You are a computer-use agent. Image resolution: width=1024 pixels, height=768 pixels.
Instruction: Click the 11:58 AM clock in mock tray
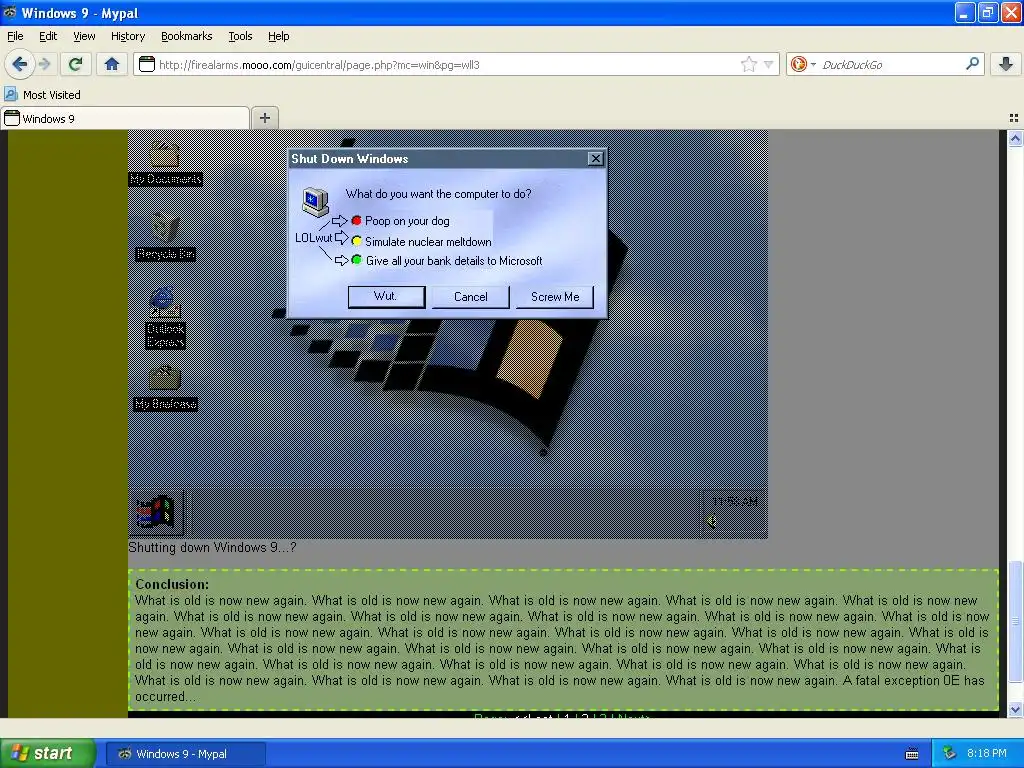tap(735, 502)
